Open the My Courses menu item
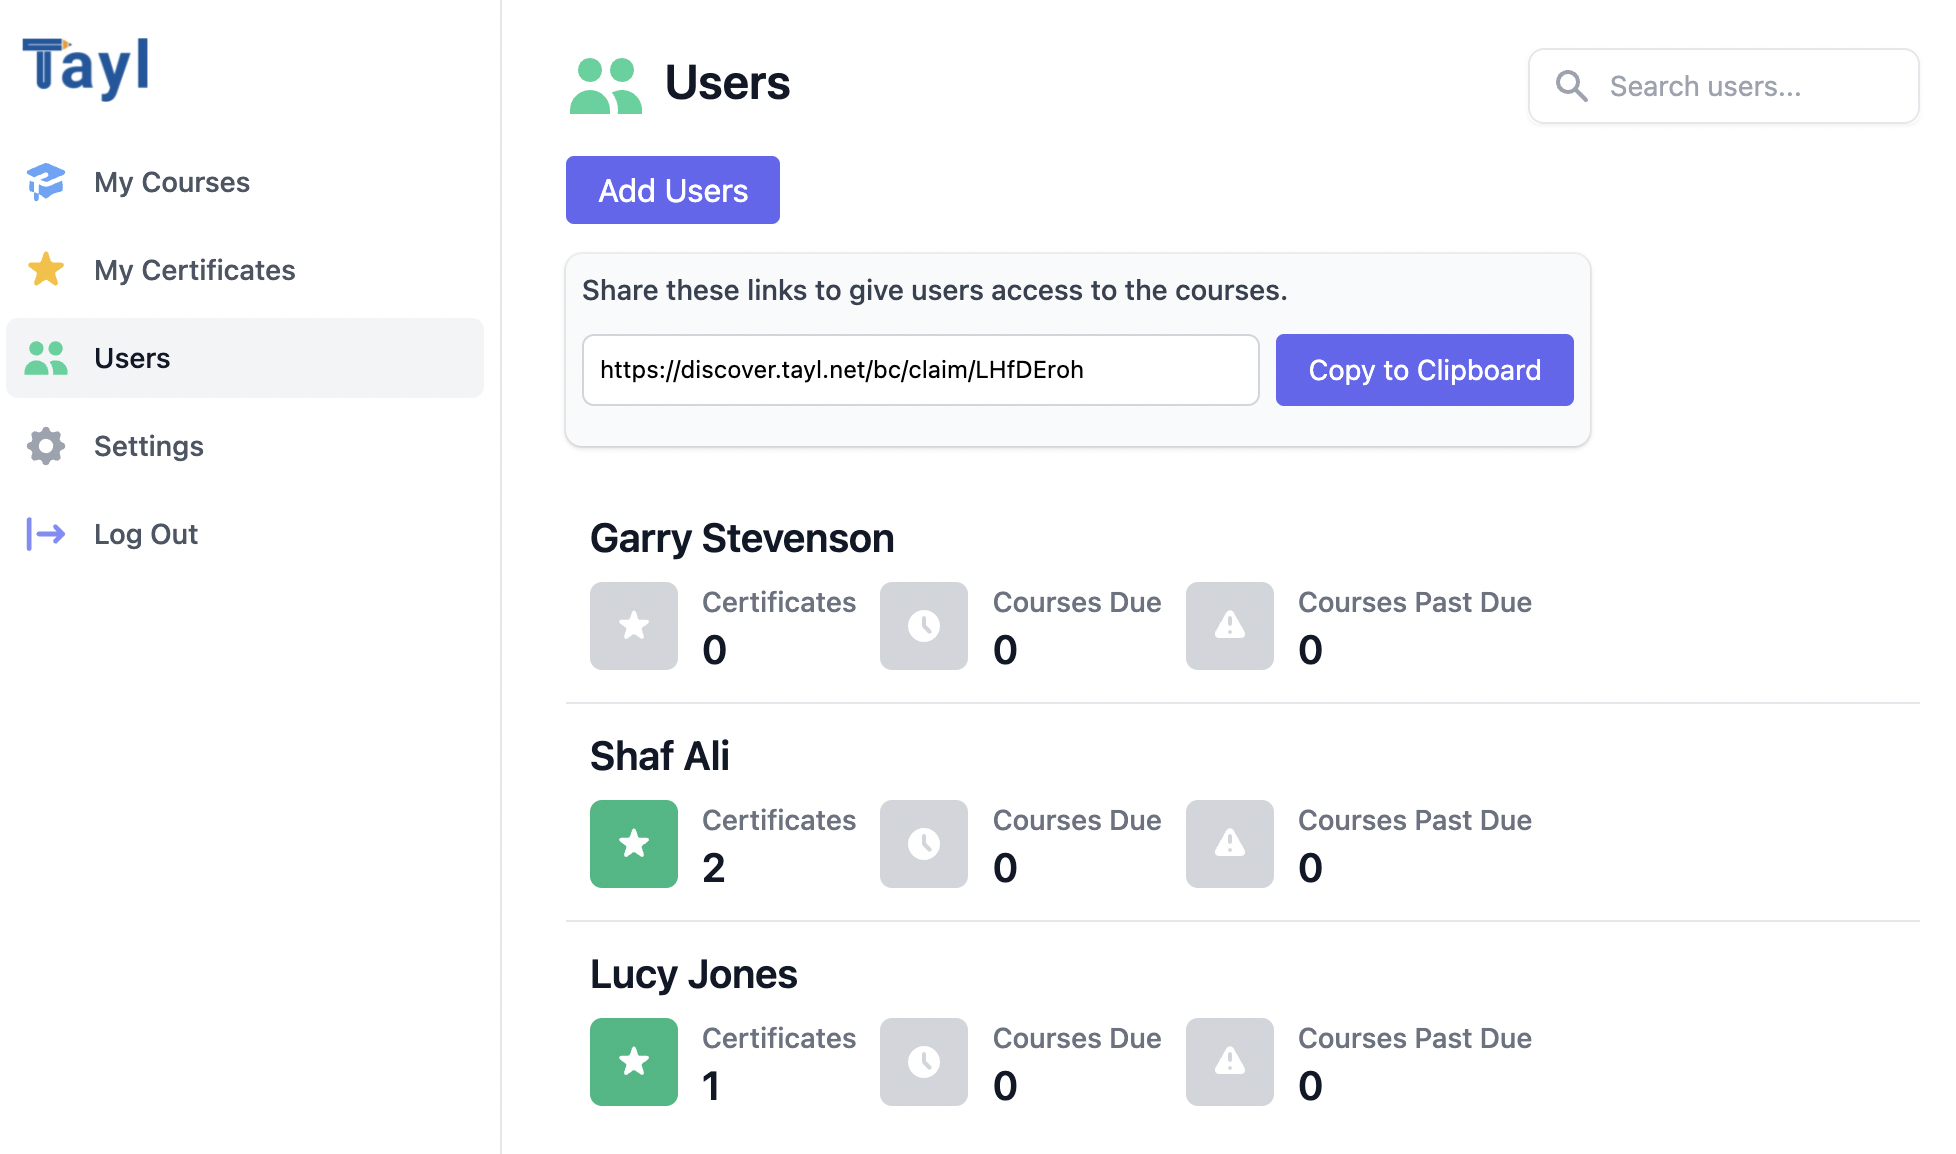 click(172, 182)
